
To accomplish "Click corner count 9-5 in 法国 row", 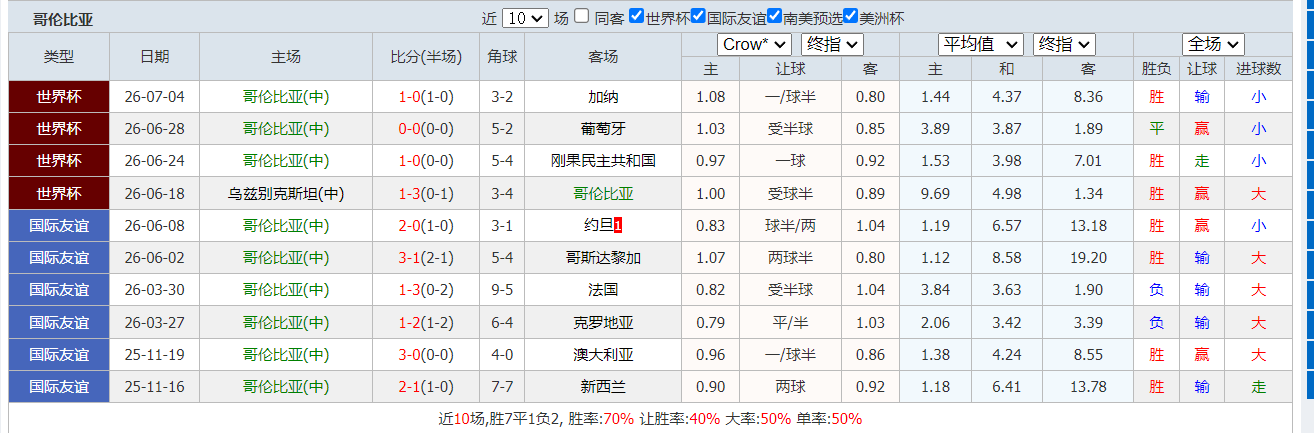I will pyautogui.click(x=502, y=290).
